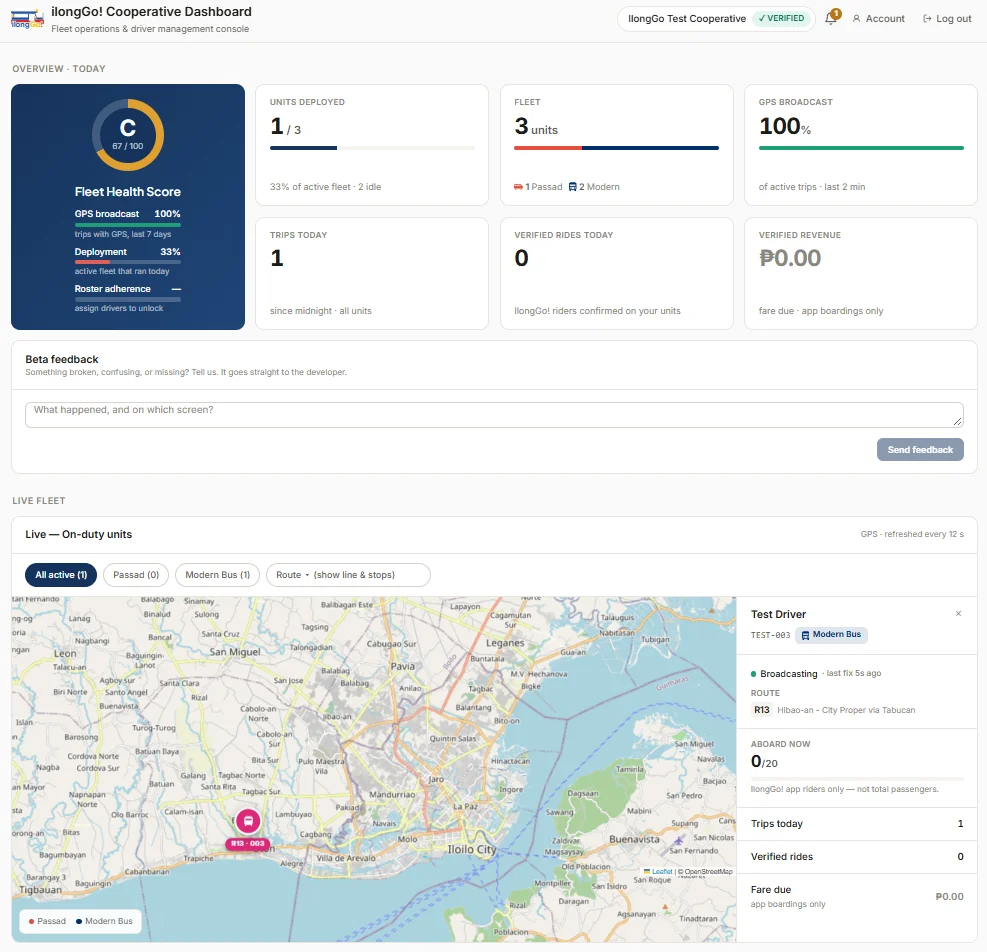Image resolution: width=987 pixels, height=952 pixels.
Task: Click Iloilo City label on the map
Action: 471,849
